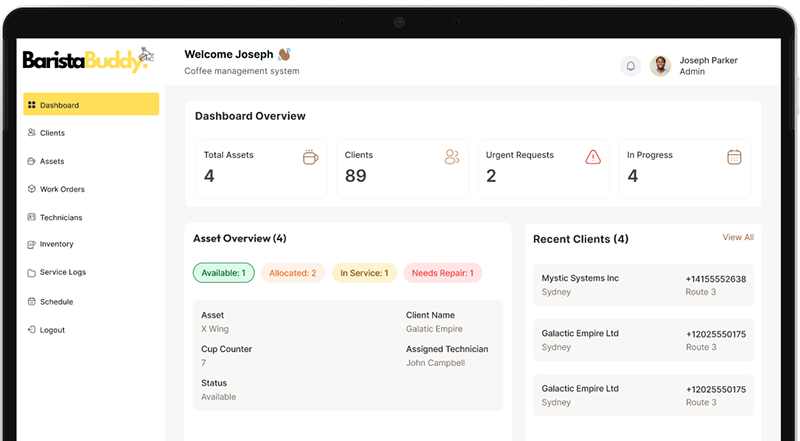The width and height of the screenshot is (800, 441).
Task: Click the Assets cup icon in sidebar
Action: coord(32,161)
